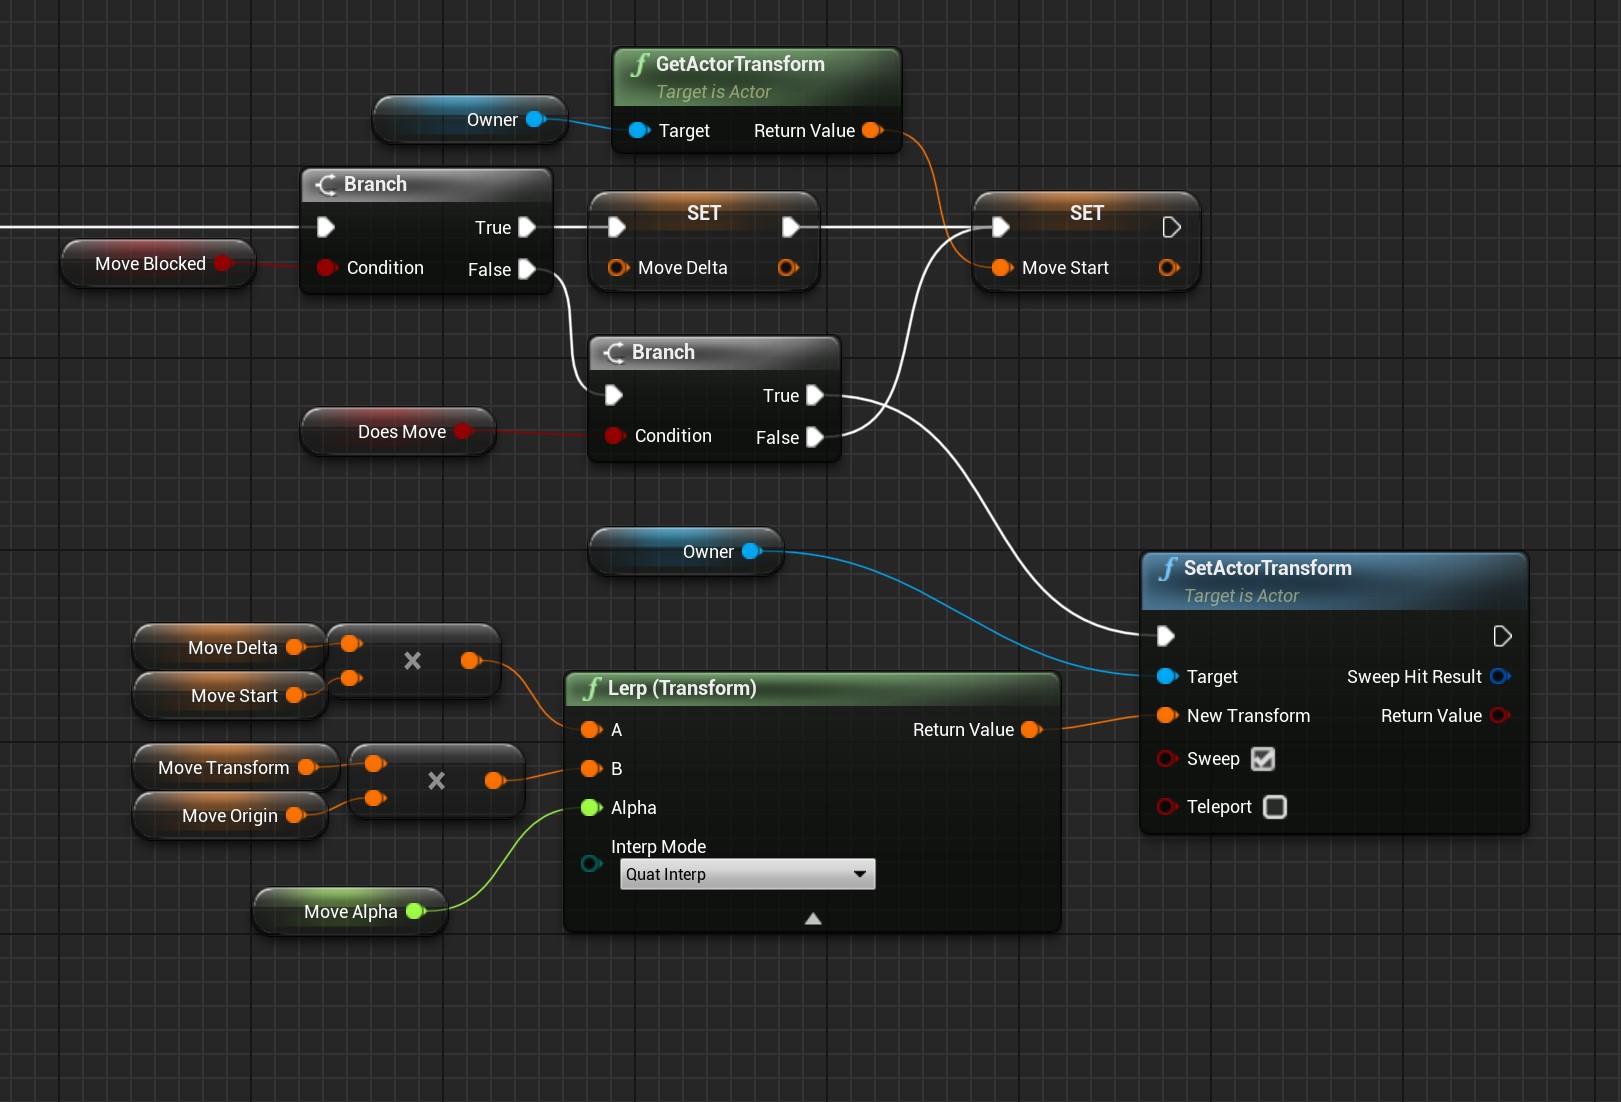Enable the Teleport checkbox on SetActorTransform
Screen dimensions: 1621x1102
[x=1275, y=807]
